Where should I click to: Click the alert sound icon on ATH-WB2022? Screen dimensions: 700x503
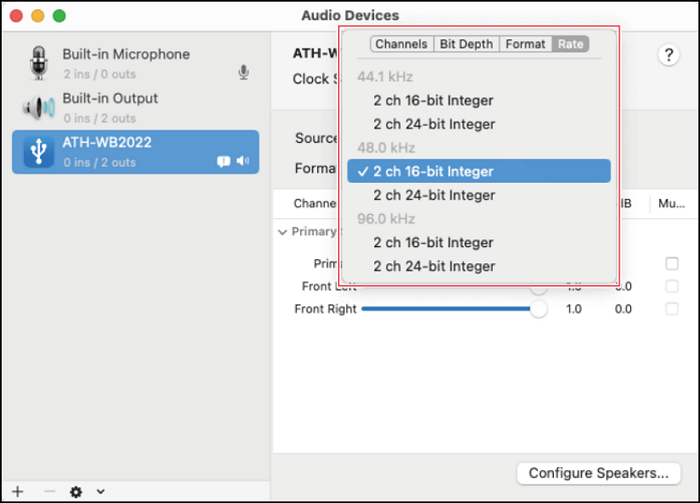coord(224,161)
